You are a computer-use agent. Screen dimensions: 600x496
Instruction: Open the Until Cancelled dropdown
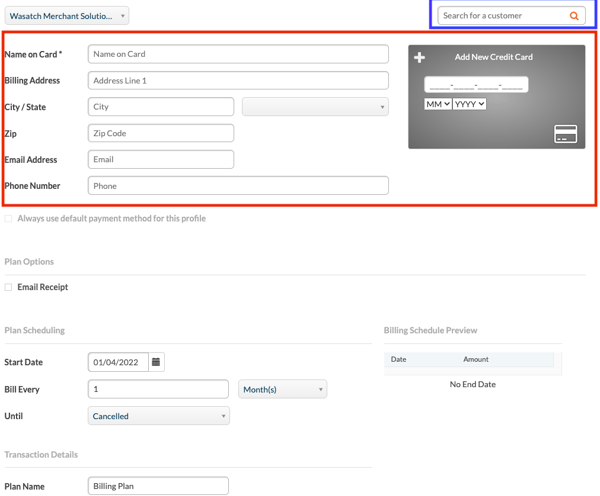(x=159, y=416)
